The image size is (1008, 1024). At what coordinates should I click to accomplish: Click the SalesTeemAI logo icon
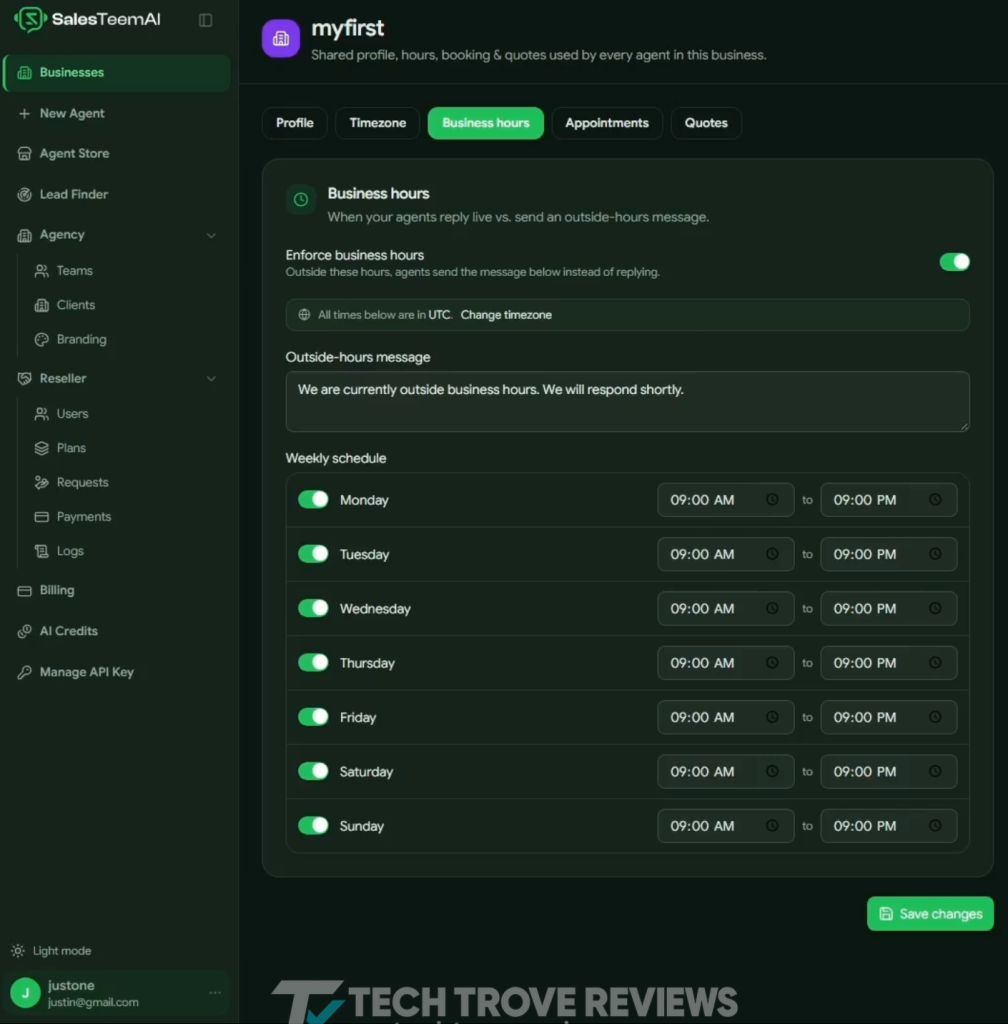pos(29,20)
